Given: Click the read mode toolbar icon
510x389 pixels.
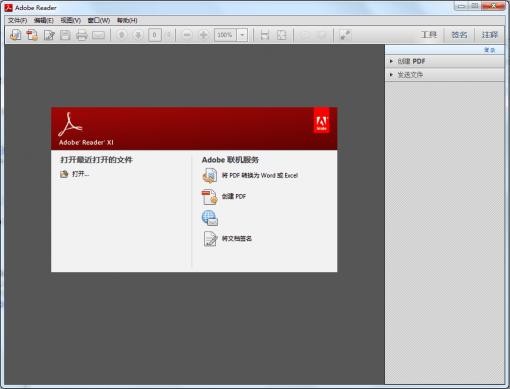Looking at the screenshot, I should point(345,35).
